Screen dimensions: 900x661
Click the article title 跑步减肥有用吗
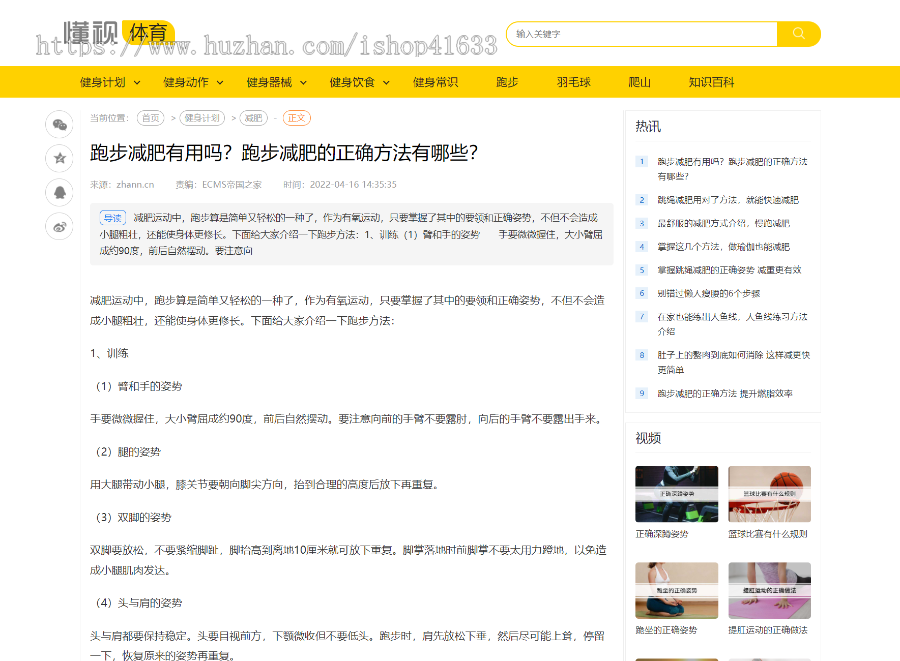tap(284, 153)
